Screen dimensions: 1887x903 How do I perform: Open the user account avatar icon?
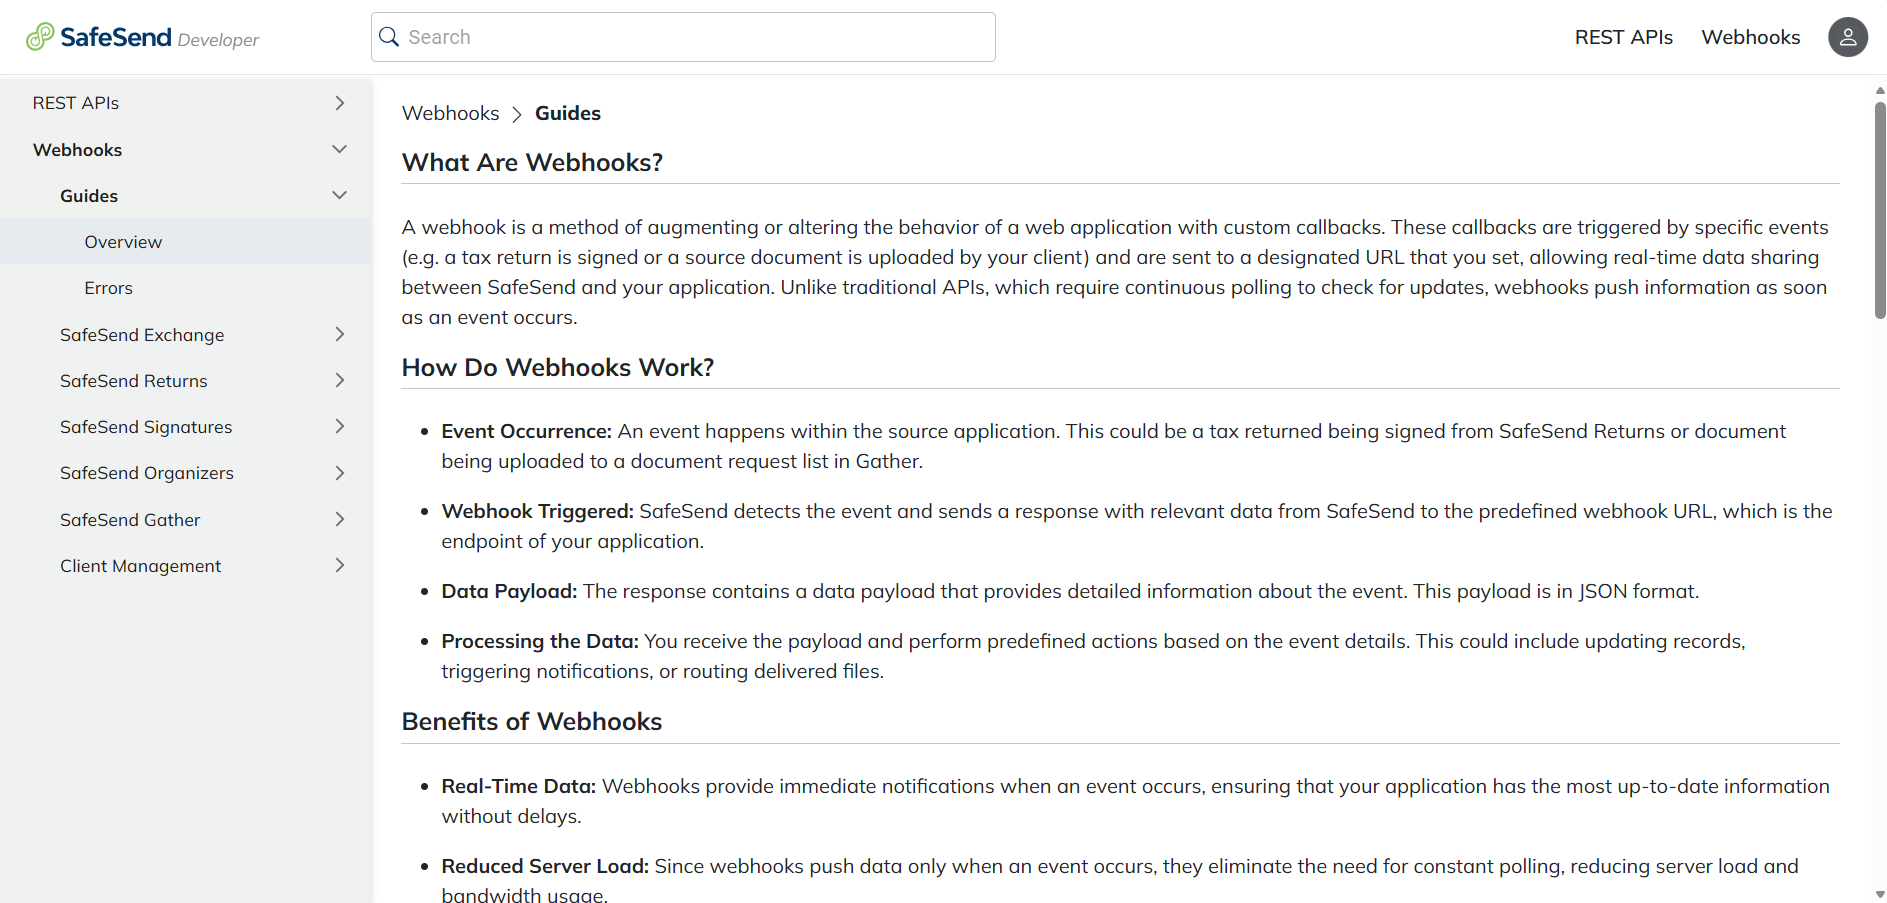click(x=1848, y=37)
